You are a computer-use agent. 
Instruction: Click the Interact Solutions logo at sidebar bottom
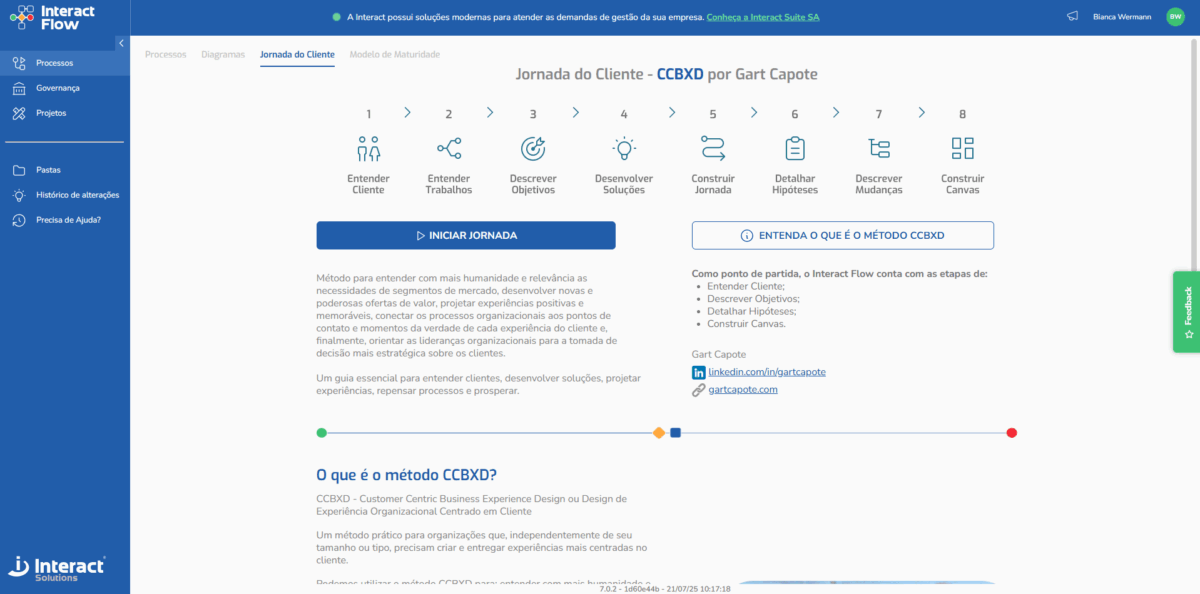pyautogui.click(x=56, y=568)
